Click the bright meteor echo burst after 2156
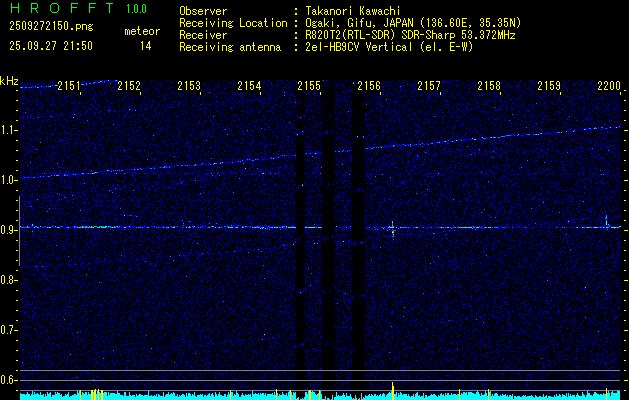This screenshot has width=629, height=400. coord(392,229)
